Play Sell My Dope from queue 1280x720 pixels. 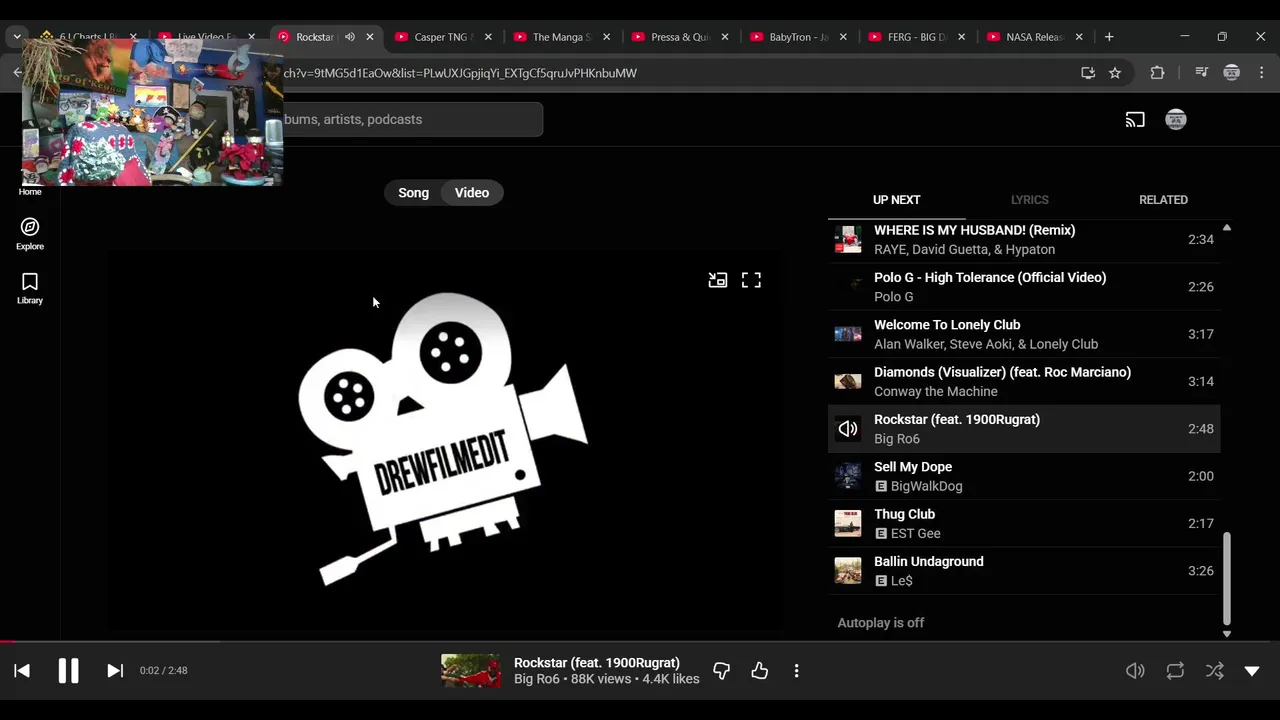(x=1024, y=476)
